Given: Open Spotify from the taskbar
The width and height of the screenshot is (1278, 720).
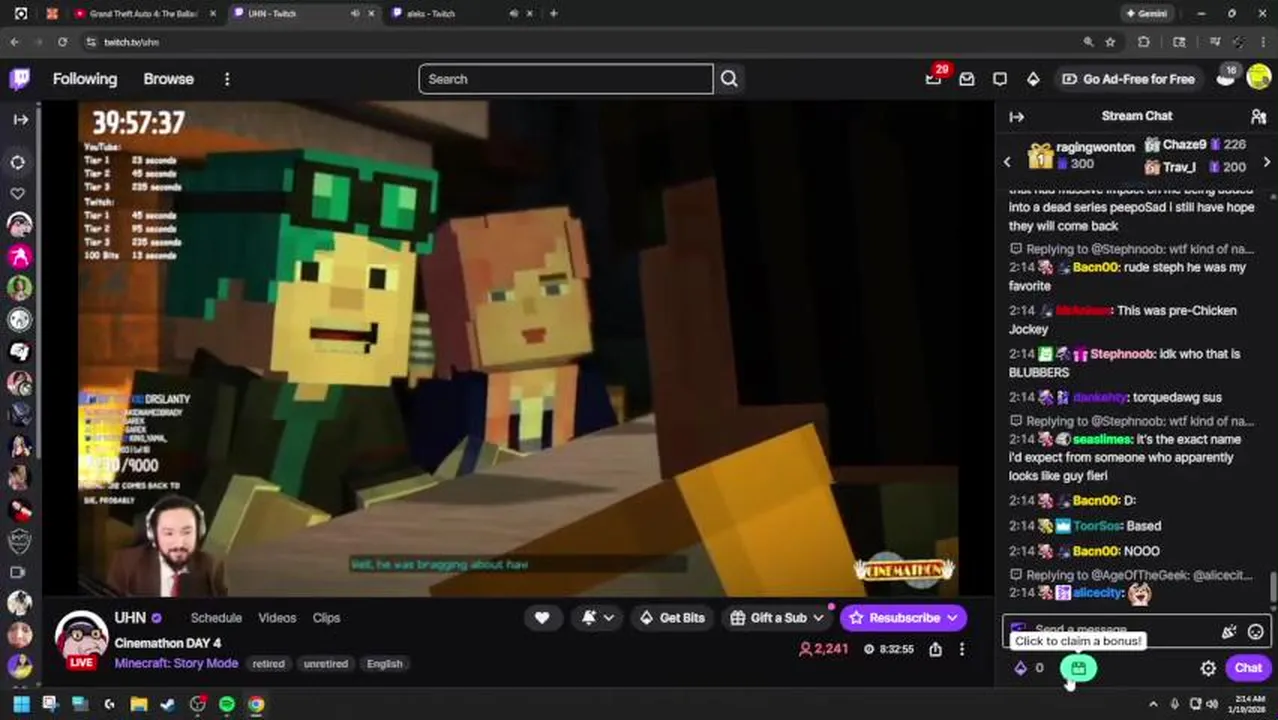Looking at the screenshot, I should tap(227, 704).
